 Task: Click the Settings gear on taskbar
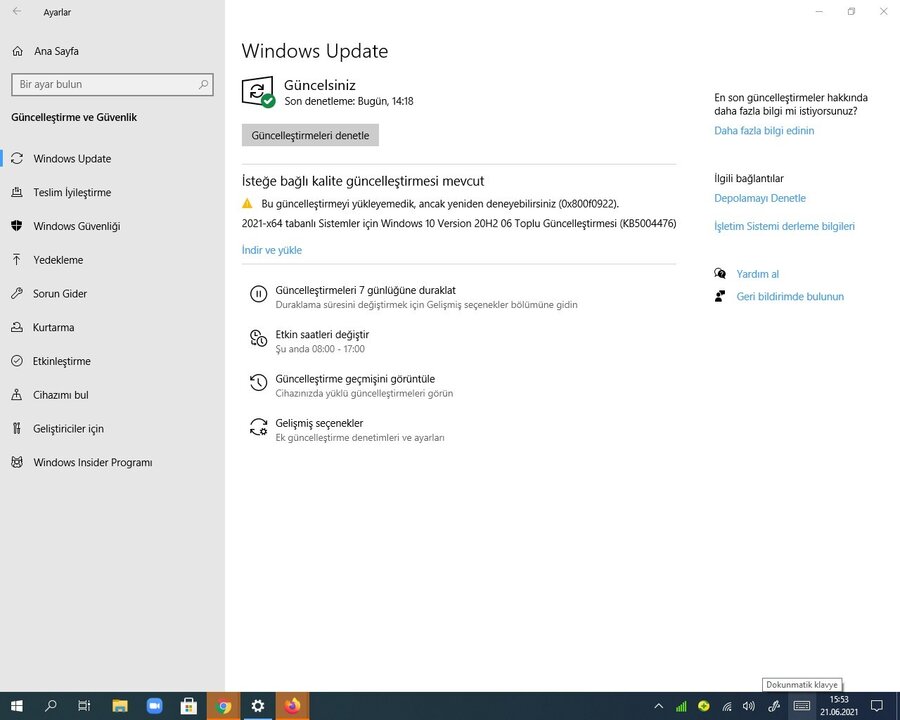tap(258, 706)
